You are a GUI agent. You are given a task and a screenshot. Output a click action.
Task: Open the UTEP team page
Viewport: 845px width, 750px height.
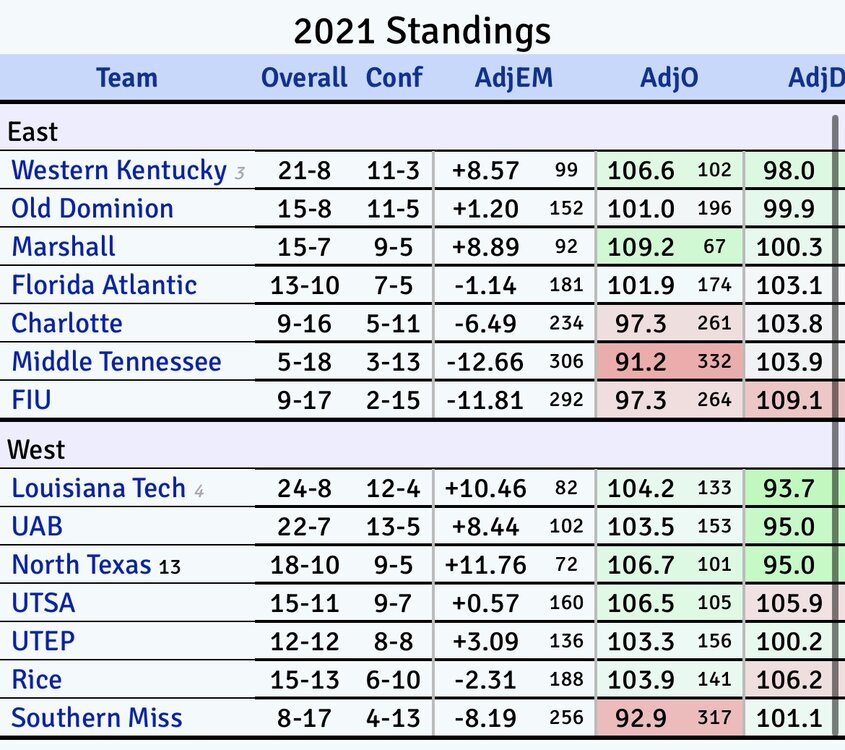click(43, 641)
